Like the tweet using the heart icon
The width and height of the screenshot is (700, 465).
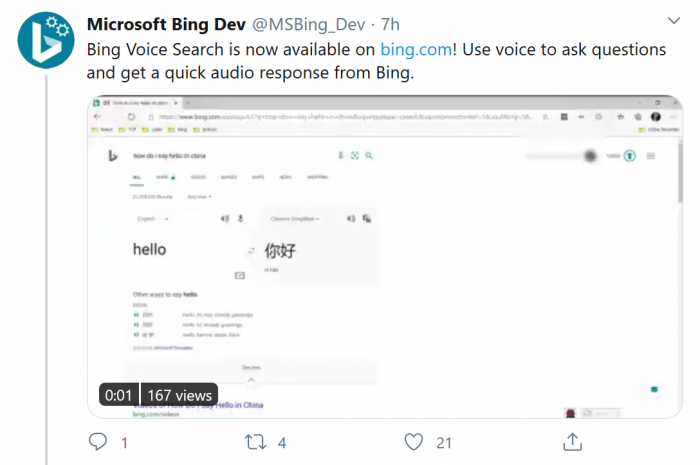[x=413, y=441]
